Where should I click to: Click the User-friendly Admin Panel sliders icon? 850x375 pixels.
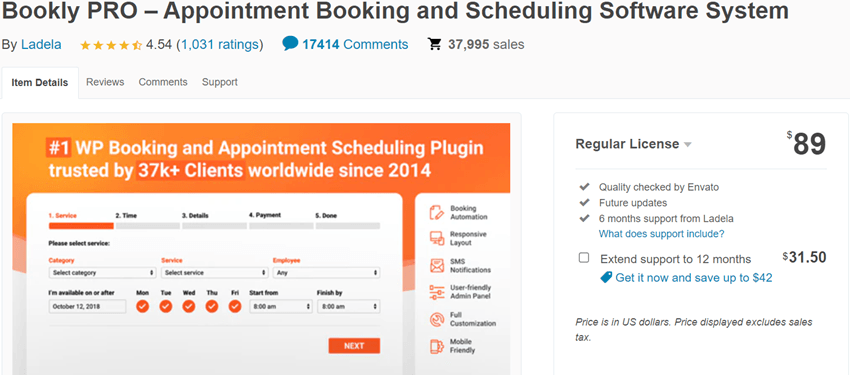click(436, 292)
